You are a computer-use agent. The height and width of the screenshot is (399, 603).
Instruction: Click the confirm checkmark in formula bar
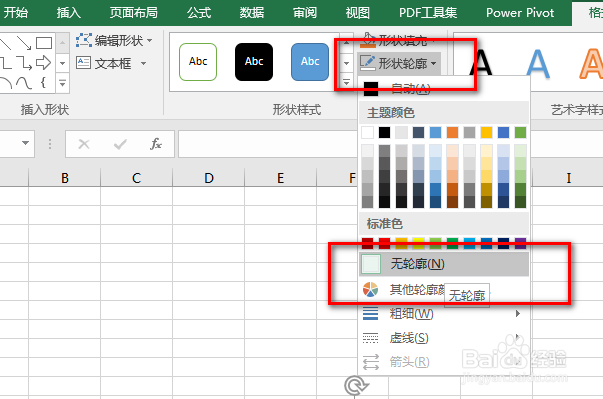pyautogui.click(x=120, y=144)
